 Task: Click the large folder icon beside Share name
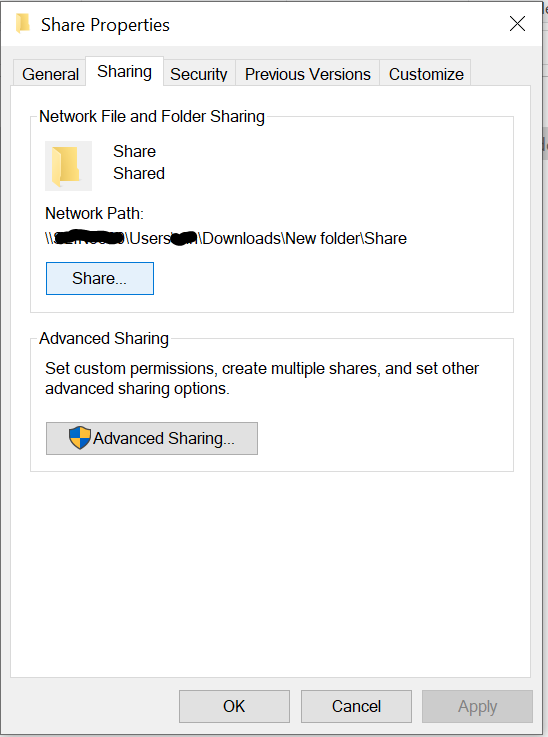click(x=68, y=166)
